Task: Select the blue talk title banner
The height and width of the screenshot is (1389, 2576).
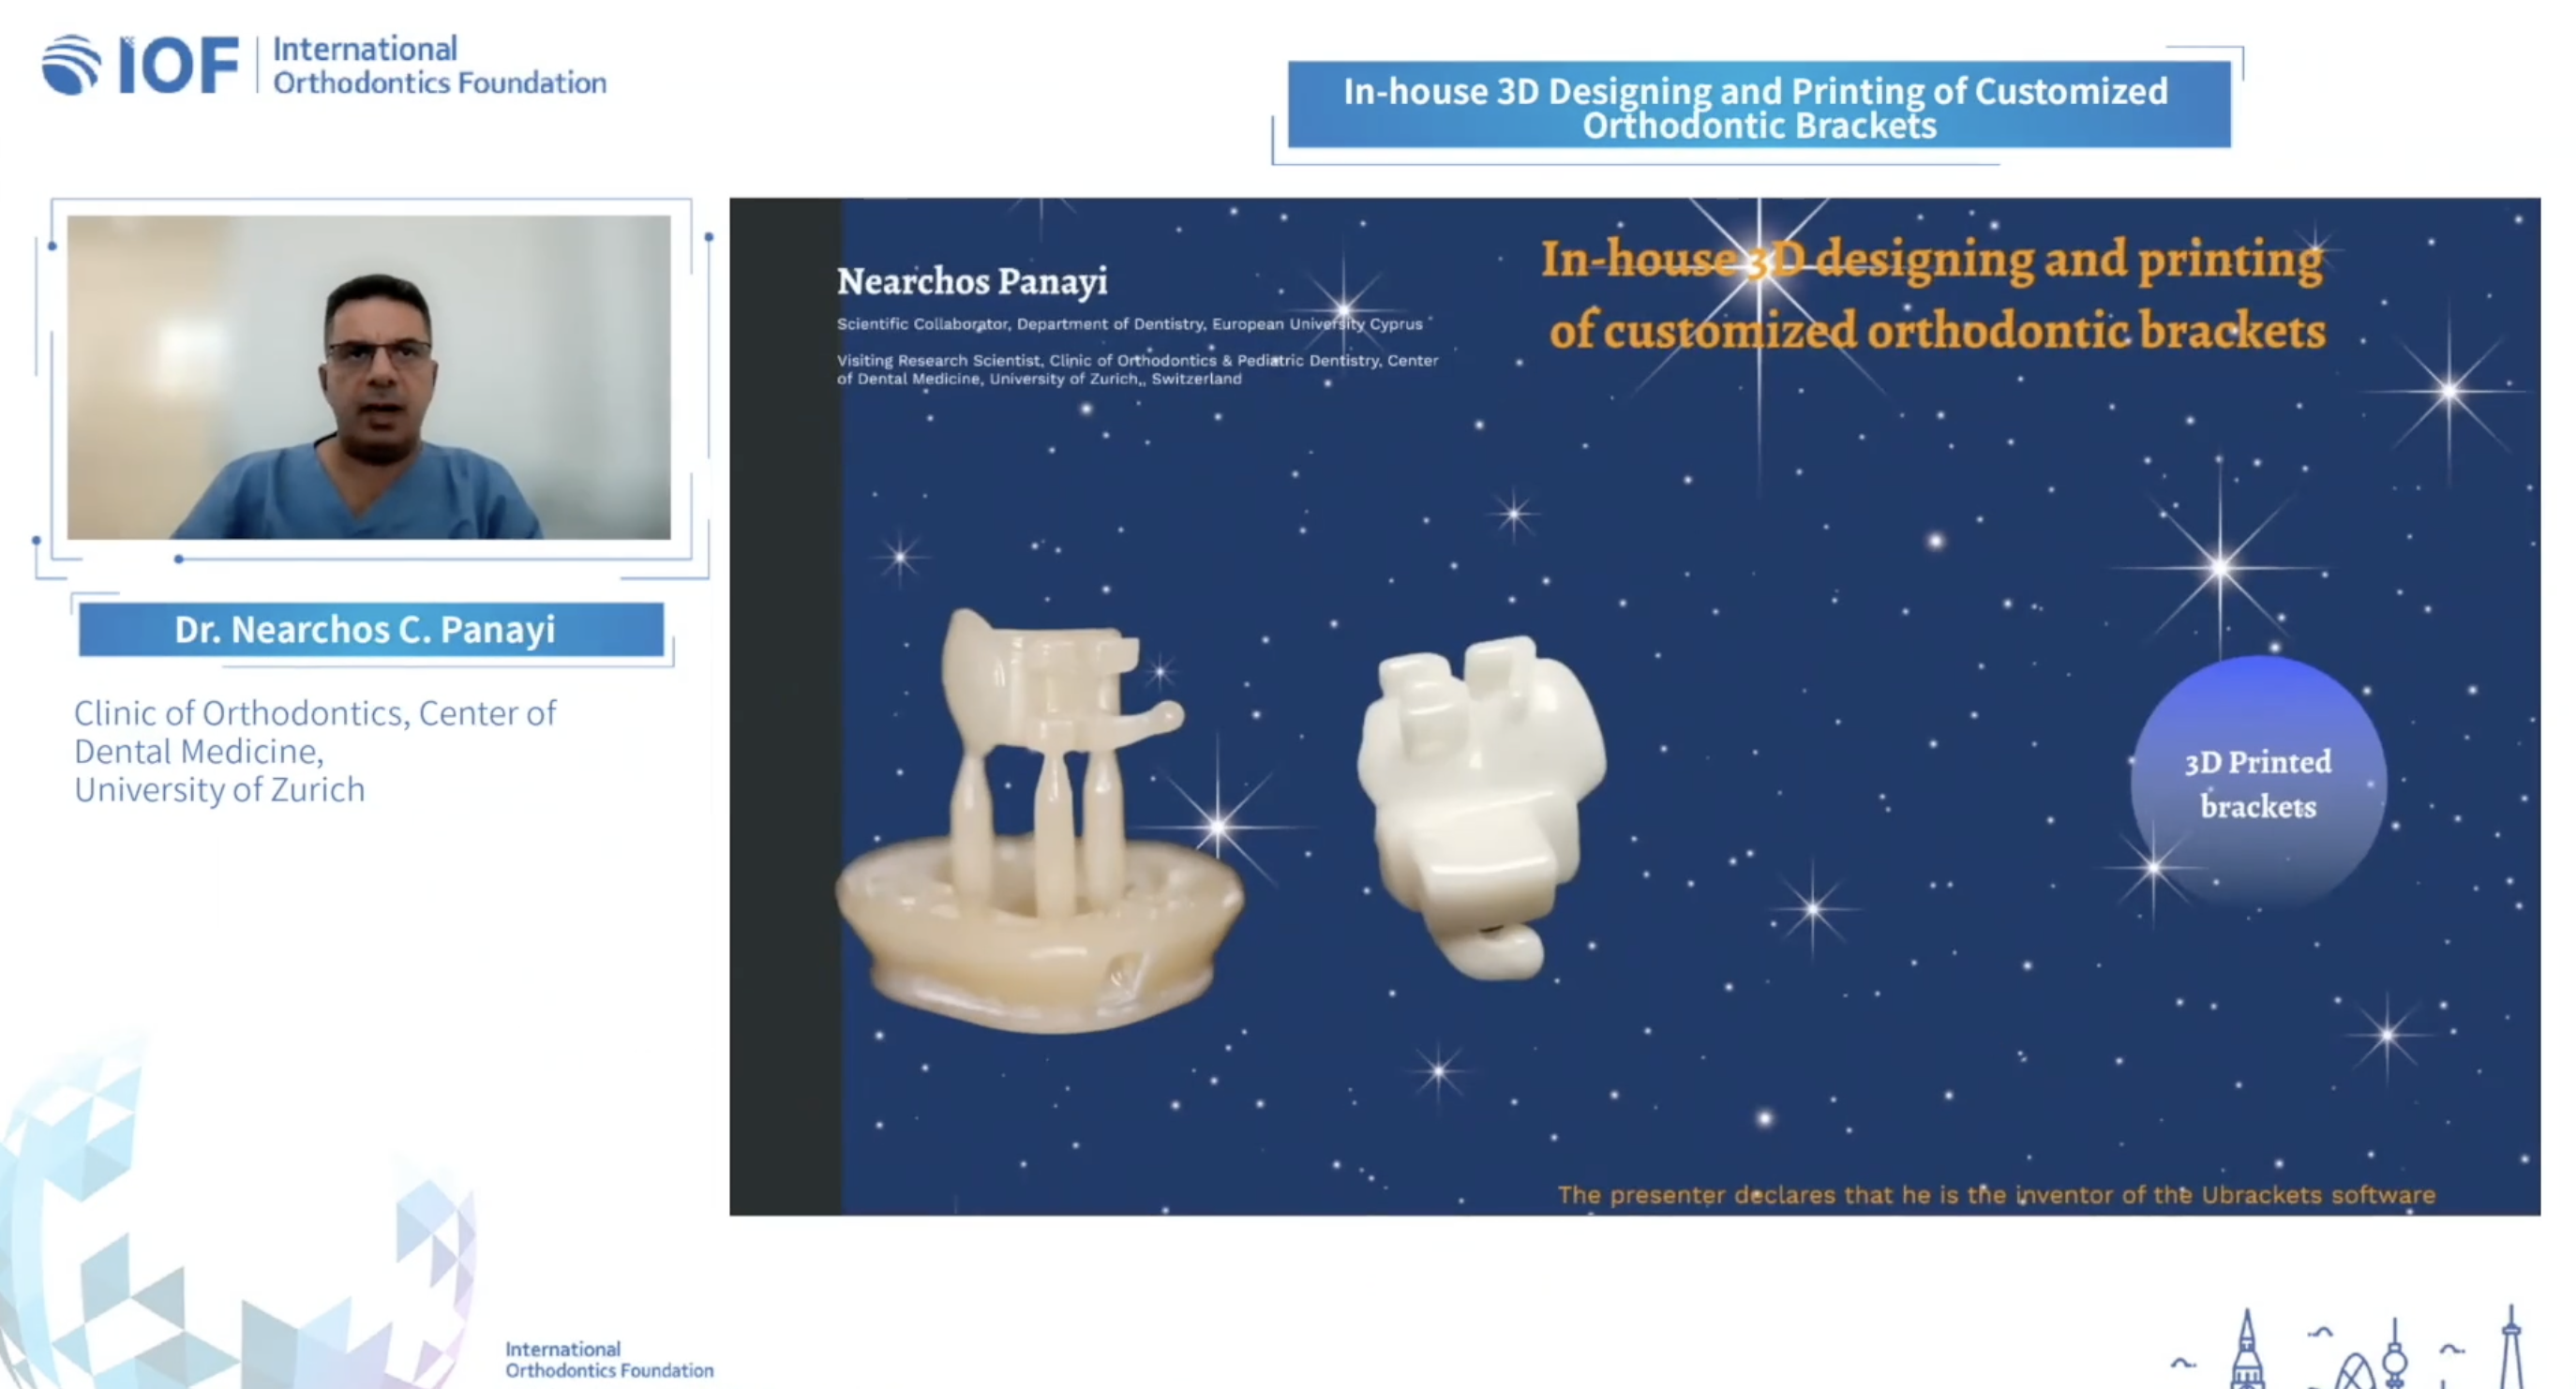Action: pyautogui.click(x=1758, y=106)
